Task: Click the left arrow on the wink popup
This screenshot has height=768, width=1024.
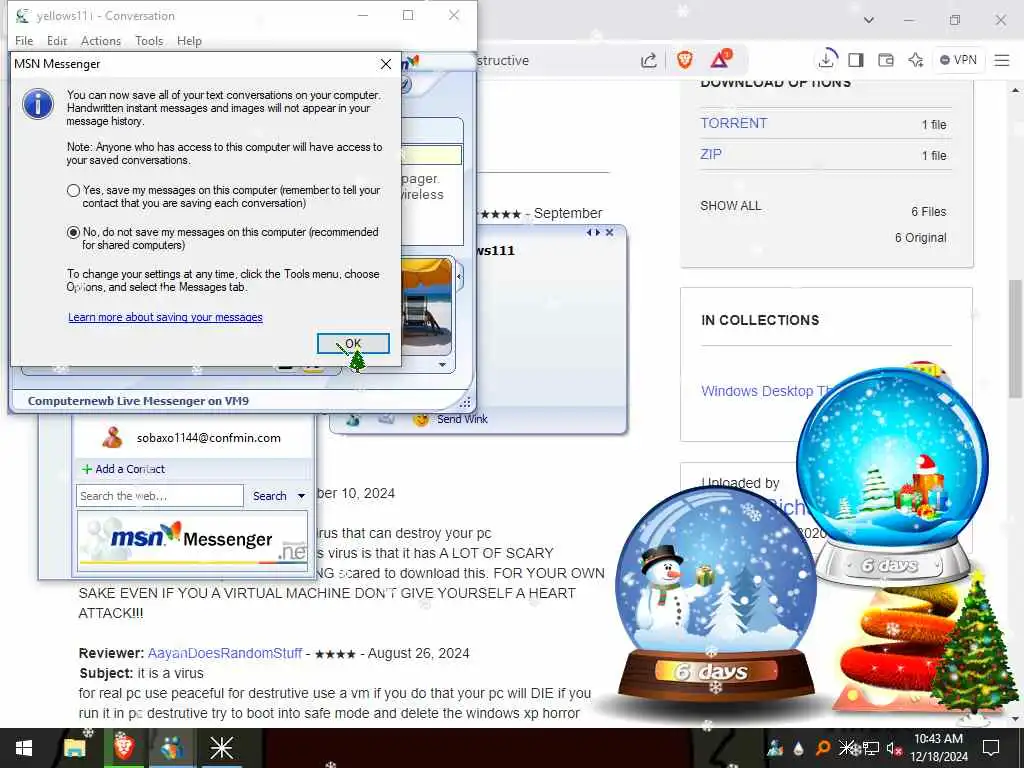Action: (x=590, y=232)
